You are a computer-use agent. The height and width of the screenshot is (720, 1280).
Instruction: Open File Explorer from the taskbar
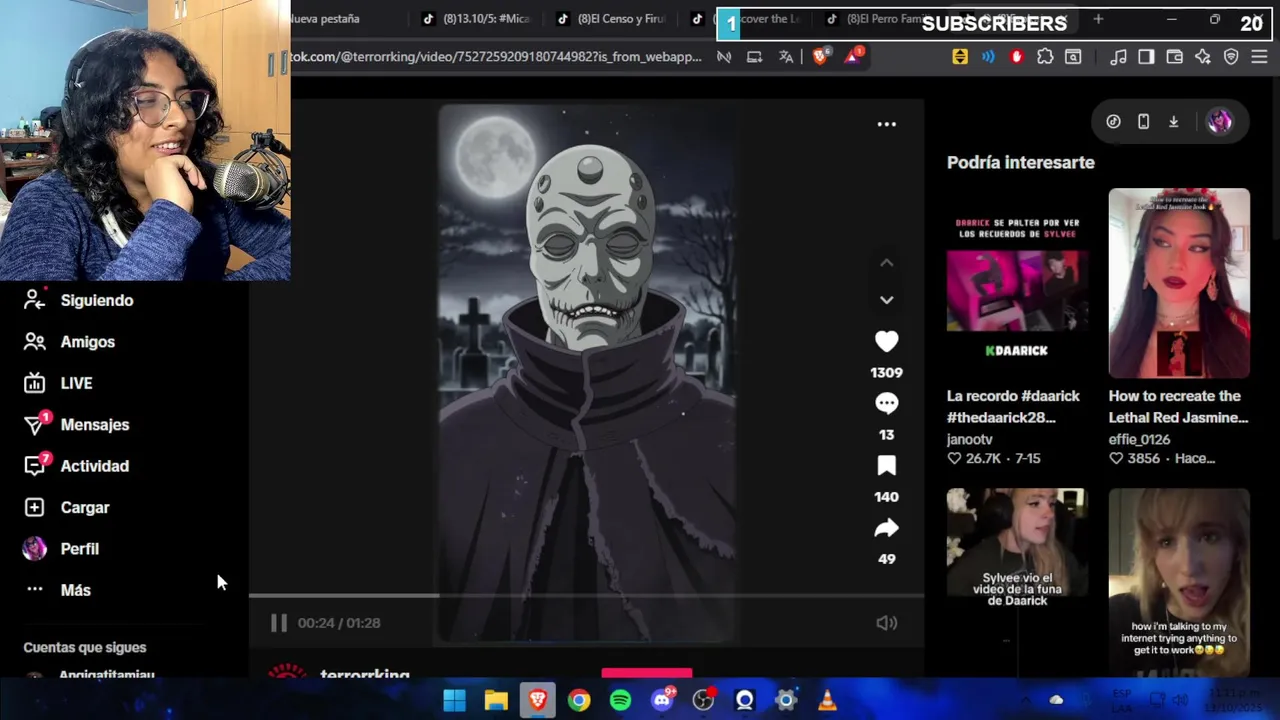click(496, 700)
